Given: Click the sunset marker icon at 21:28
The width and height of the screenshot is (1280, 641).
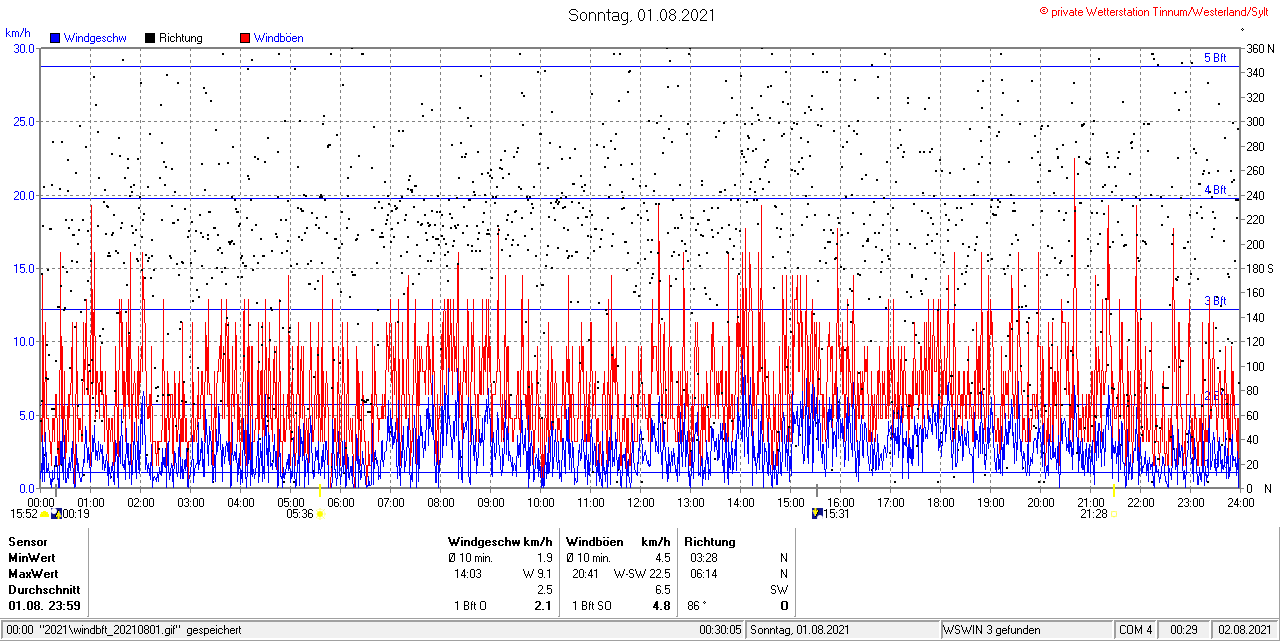Looking at the screenshot, I should (x=1114, y=514).
